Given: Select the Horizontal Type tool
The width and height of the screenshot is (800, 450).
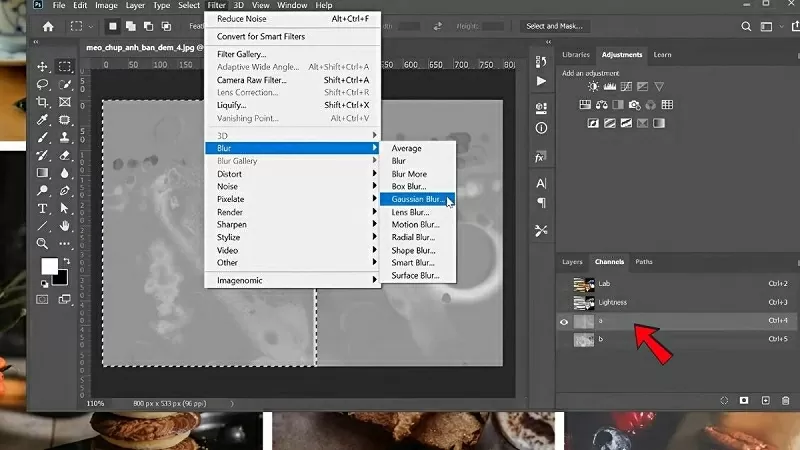Looking at the screenshot, I should point(43,208).
